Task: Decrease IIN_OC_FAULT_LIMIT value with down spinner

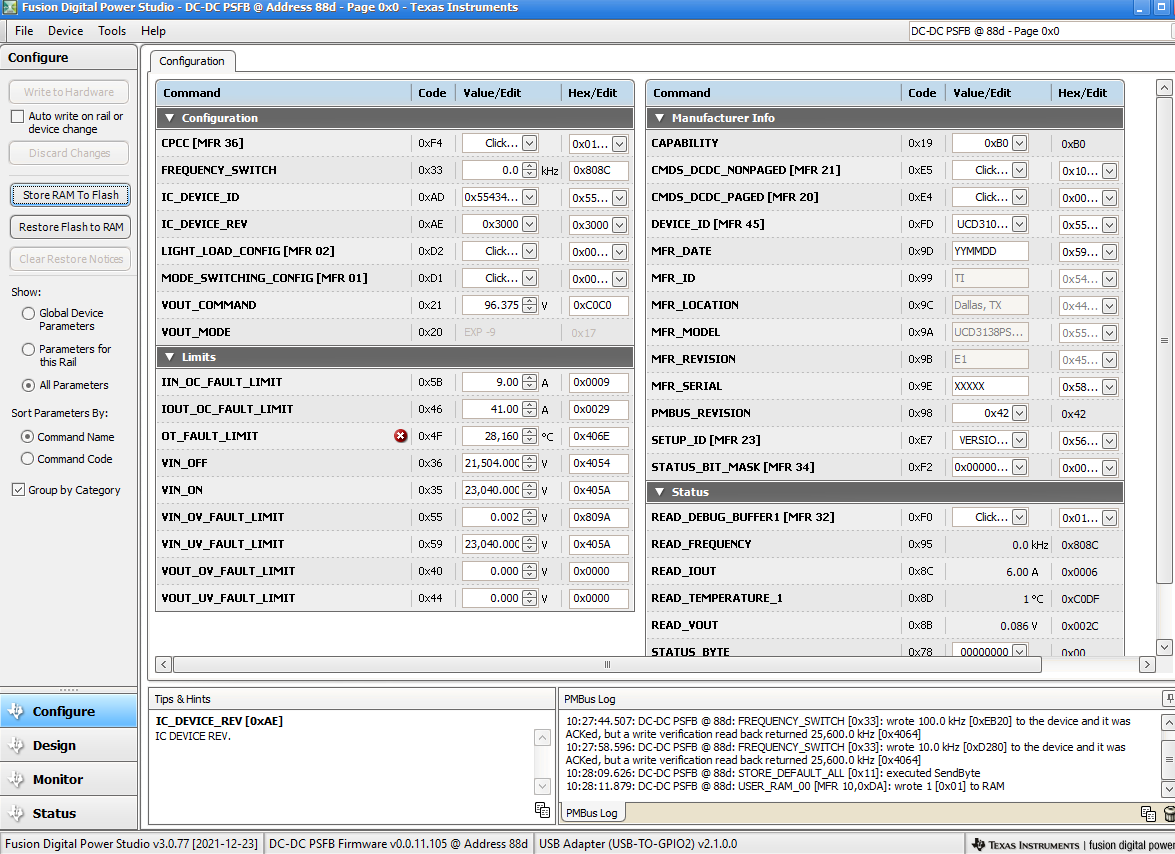Action: point(530,387)
